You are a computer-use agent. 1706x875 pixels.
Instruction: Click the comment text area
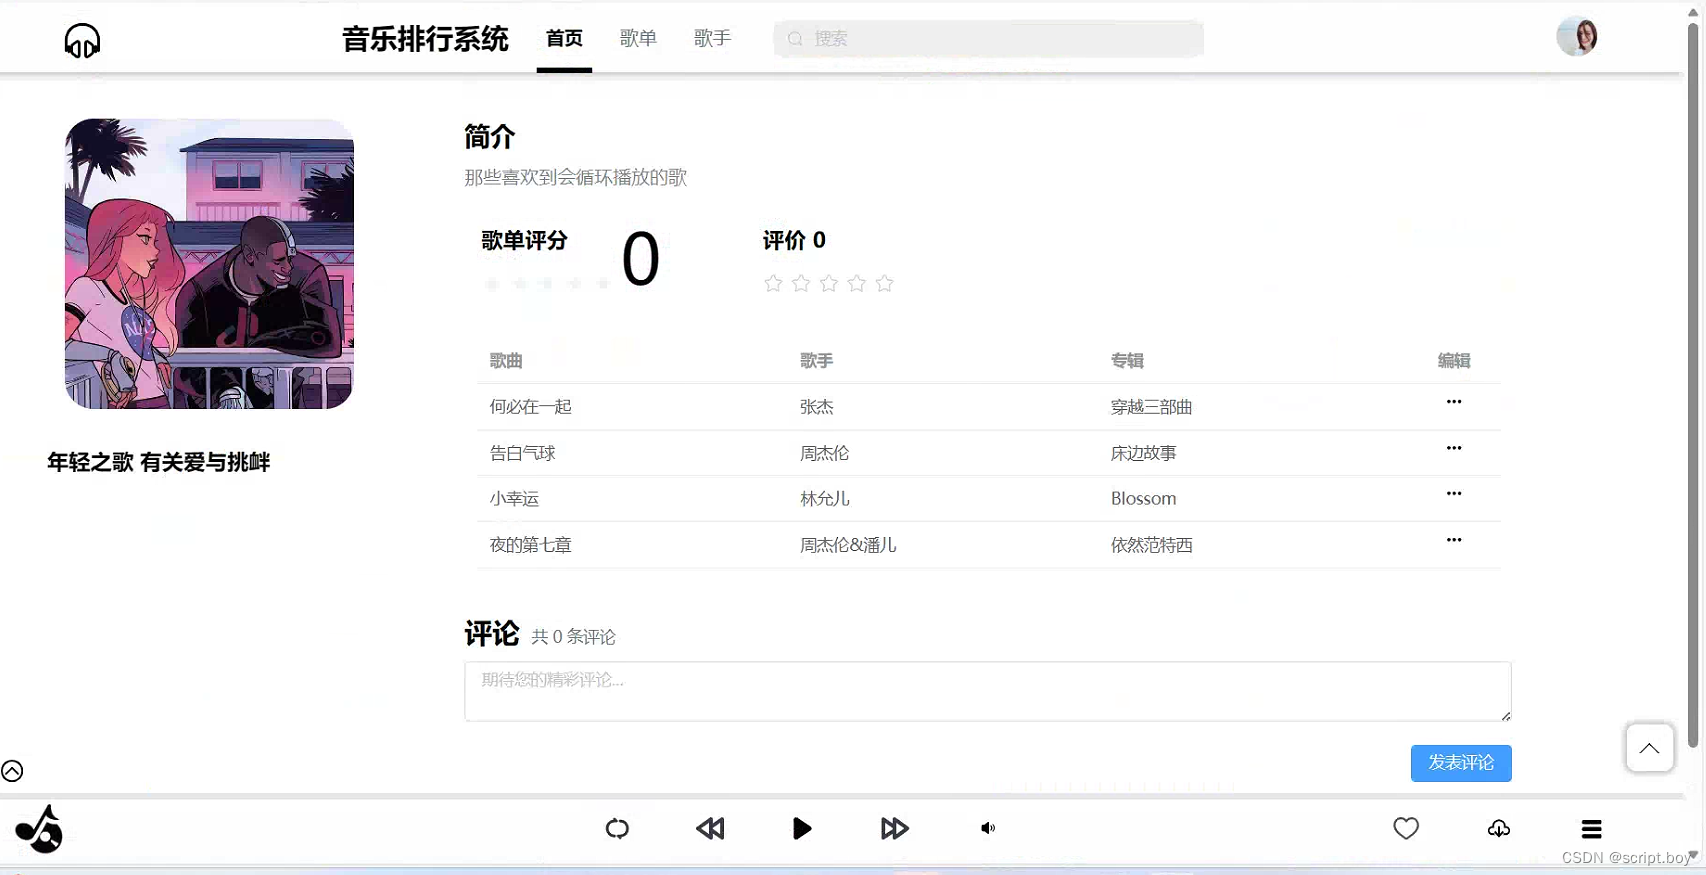[988, 691]
